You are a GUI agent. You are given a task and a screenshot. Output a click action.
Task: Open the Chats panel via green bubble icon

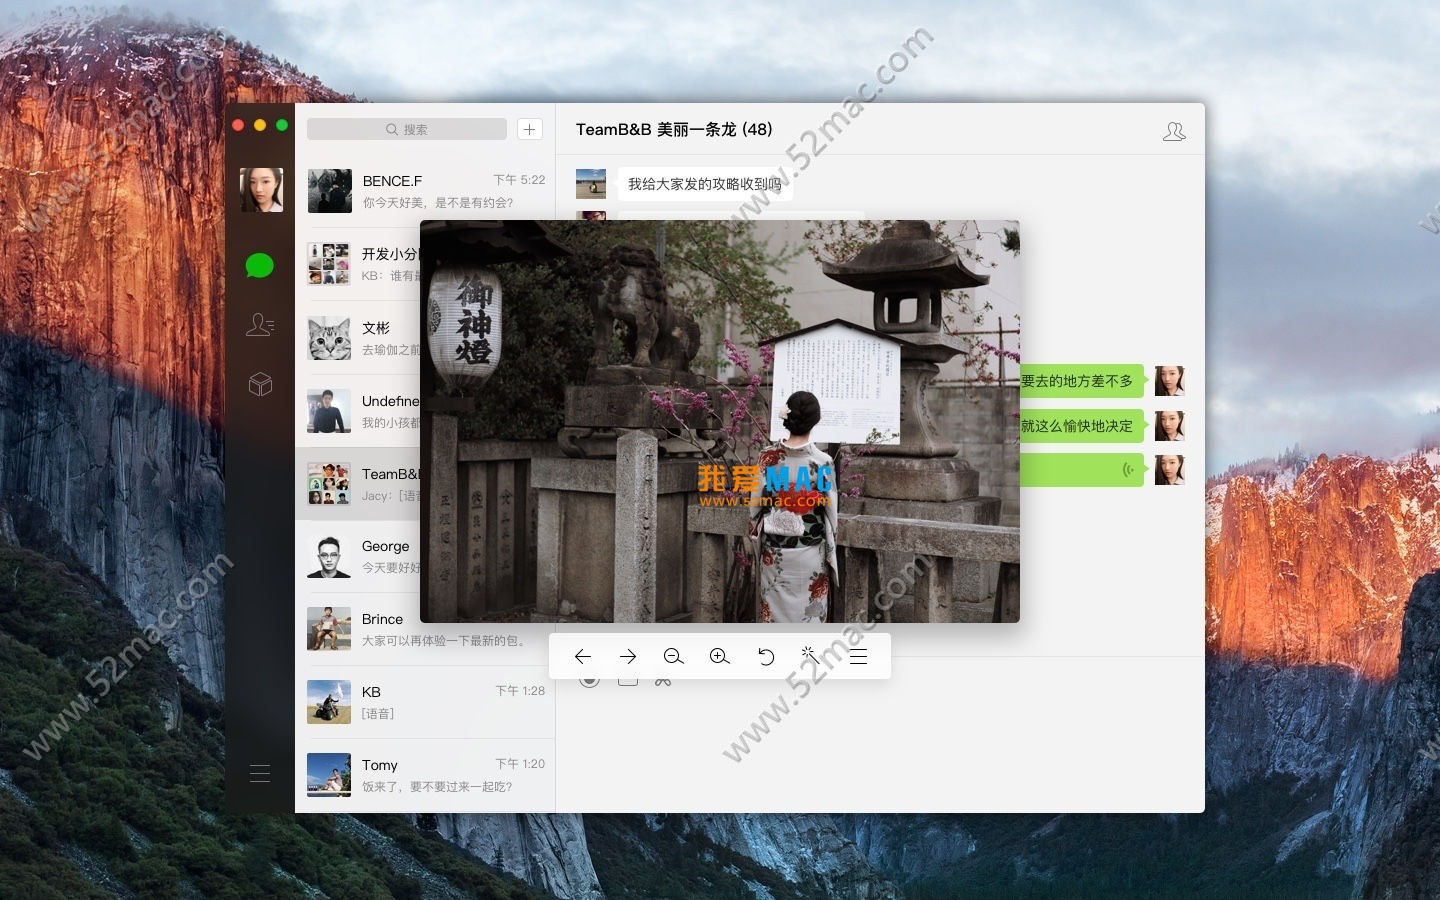point(259,265)
